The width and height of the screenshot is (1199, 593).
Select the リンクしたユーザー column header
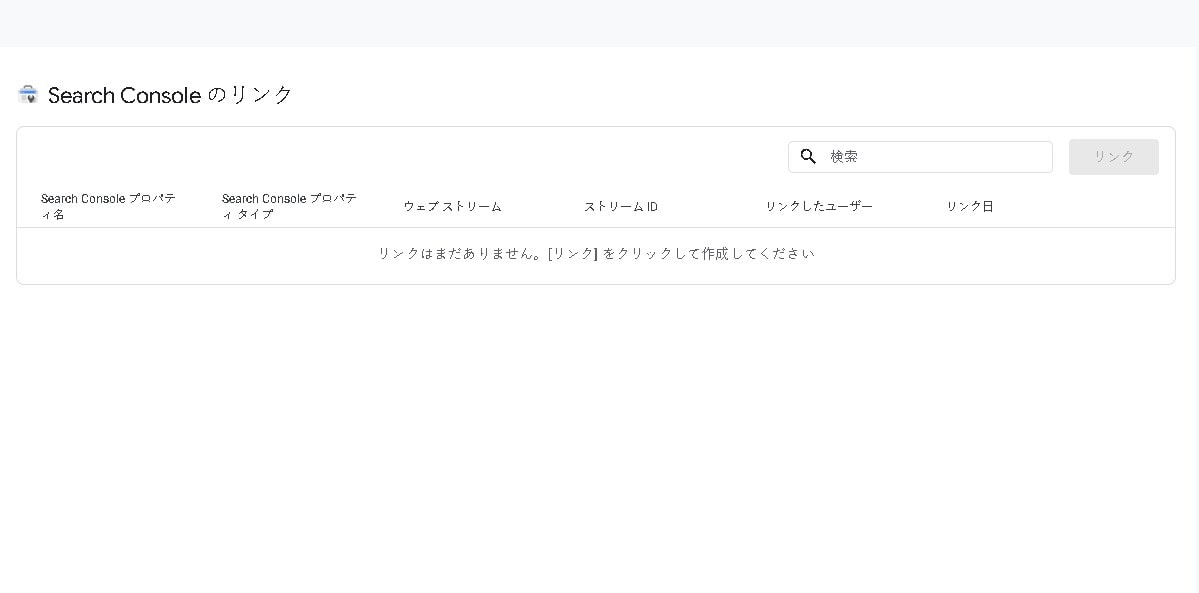(818, 207)
